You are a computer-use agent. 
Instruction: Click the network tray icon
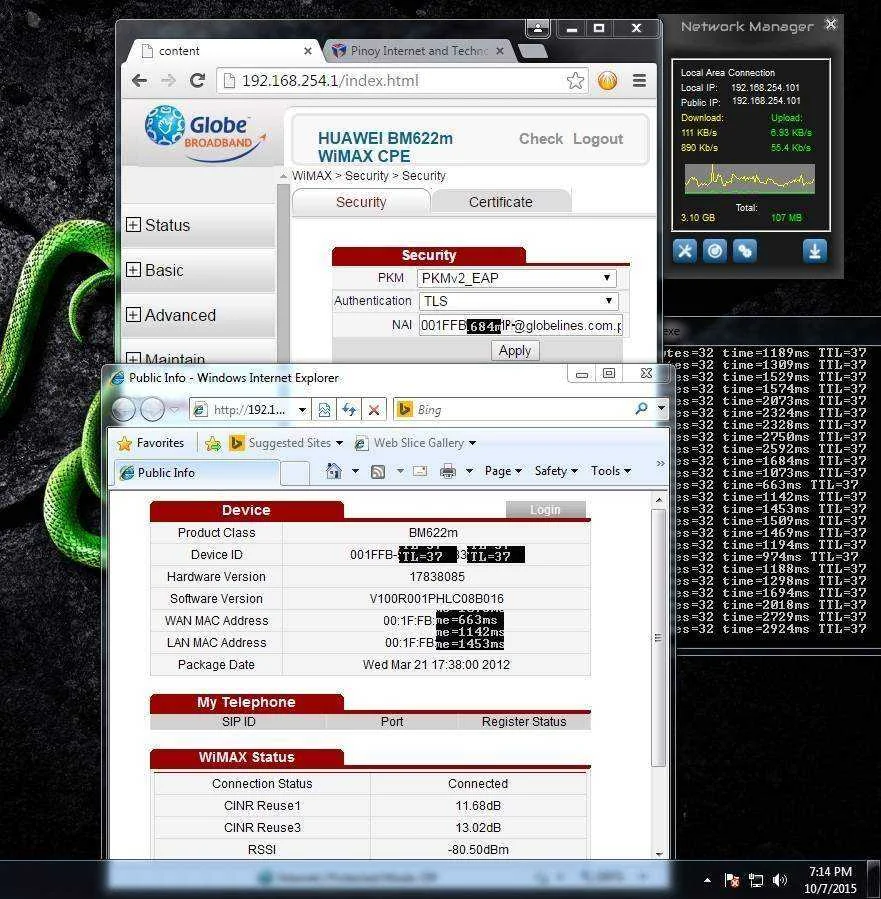[x=755, y=880]
